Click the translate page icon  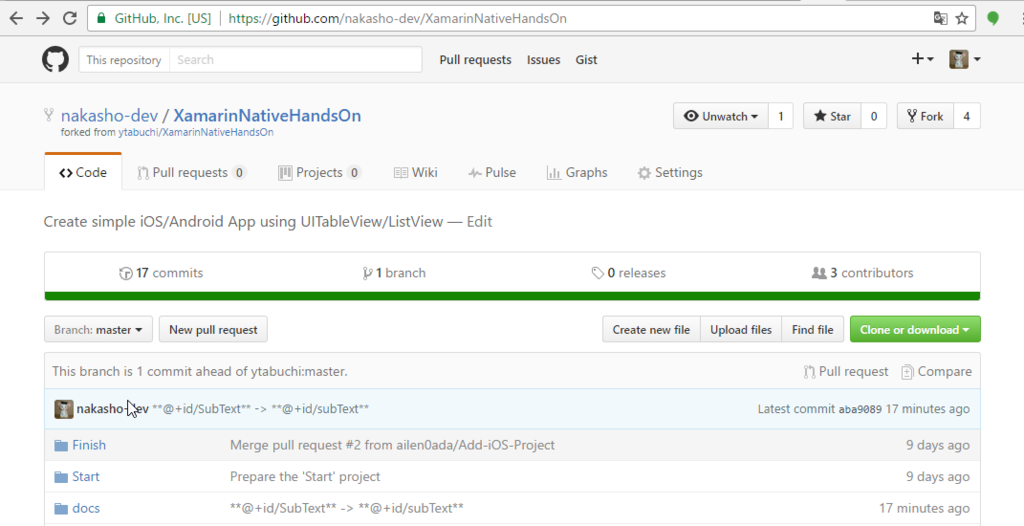pyautogui.click(x=940, y=18)
